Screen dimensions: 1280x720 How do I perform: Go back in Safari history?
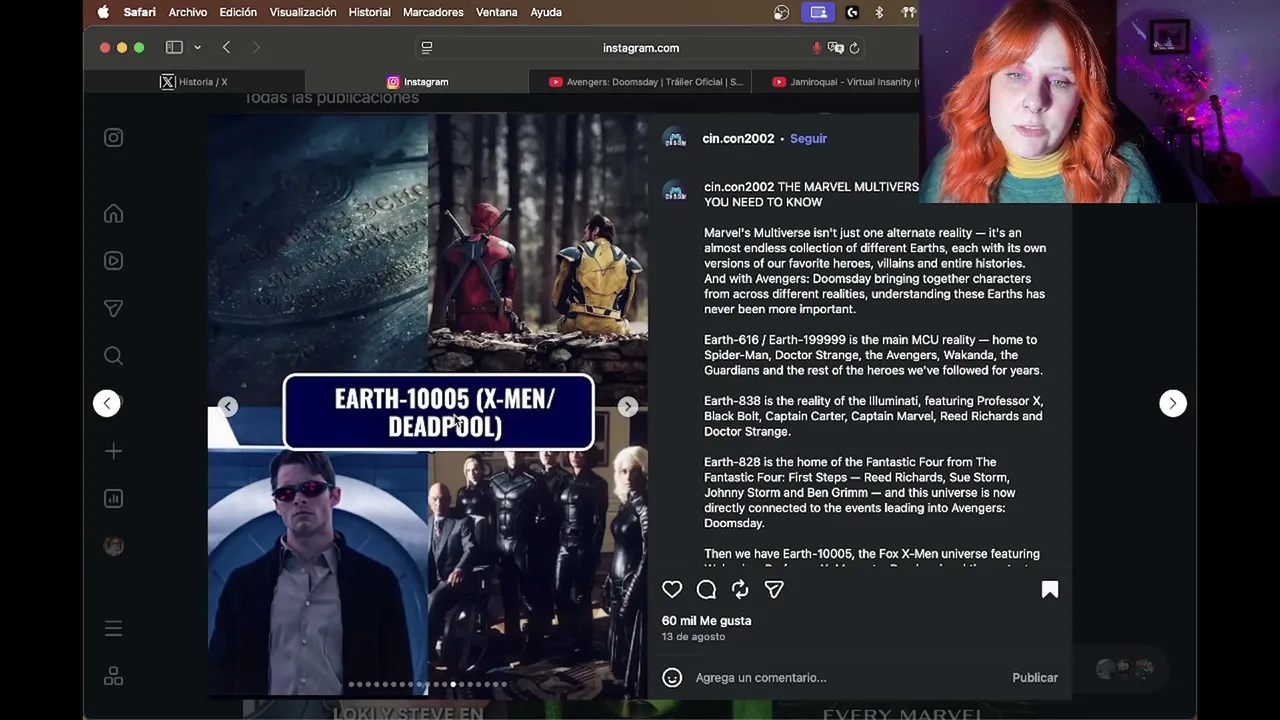pyautogui.click(x=227, y=48)
